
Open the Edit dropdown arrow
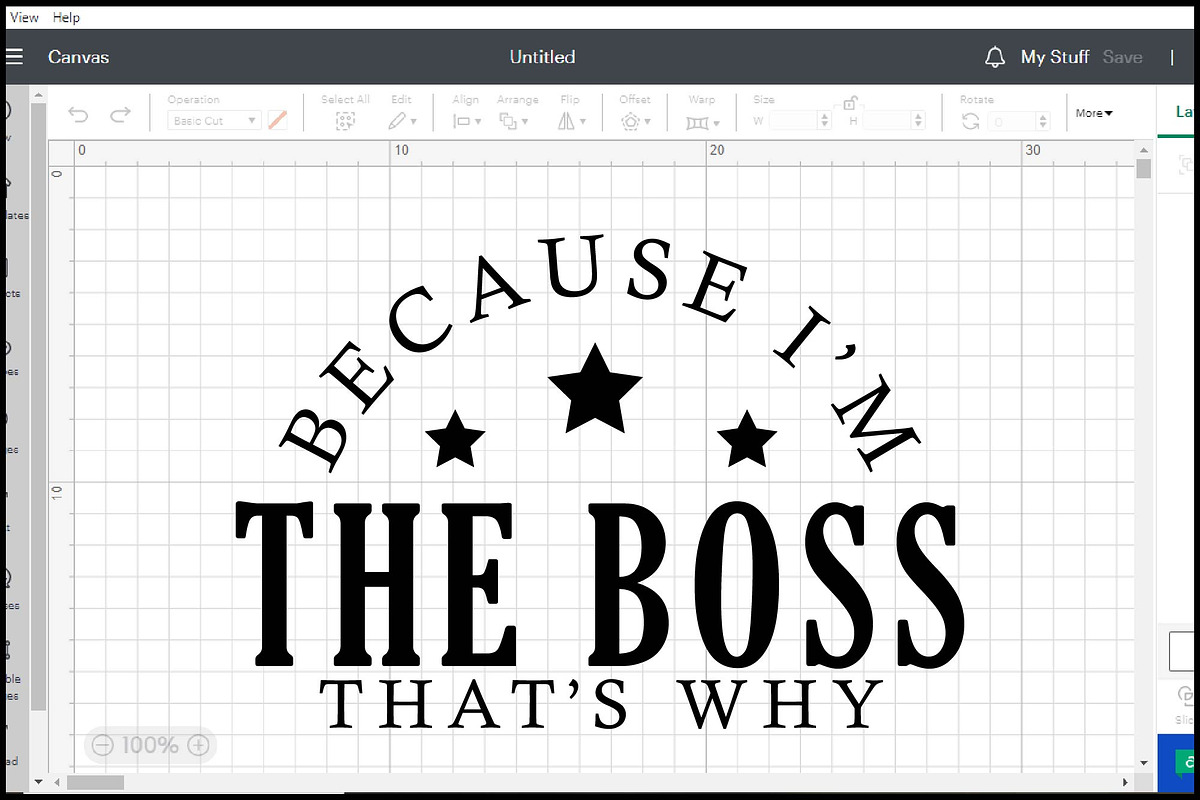415,122
